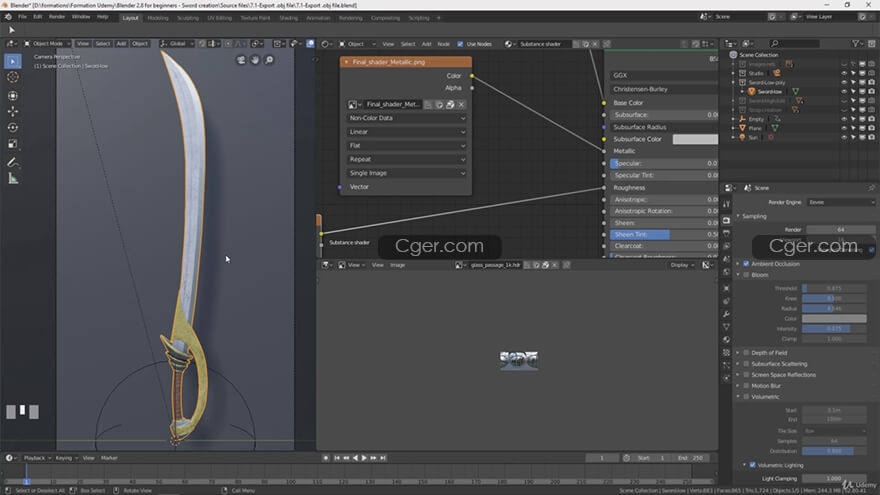This screenshot has width=880, height=495.
Task: Switch to Shading workspace tab
Action: (288, 18)
